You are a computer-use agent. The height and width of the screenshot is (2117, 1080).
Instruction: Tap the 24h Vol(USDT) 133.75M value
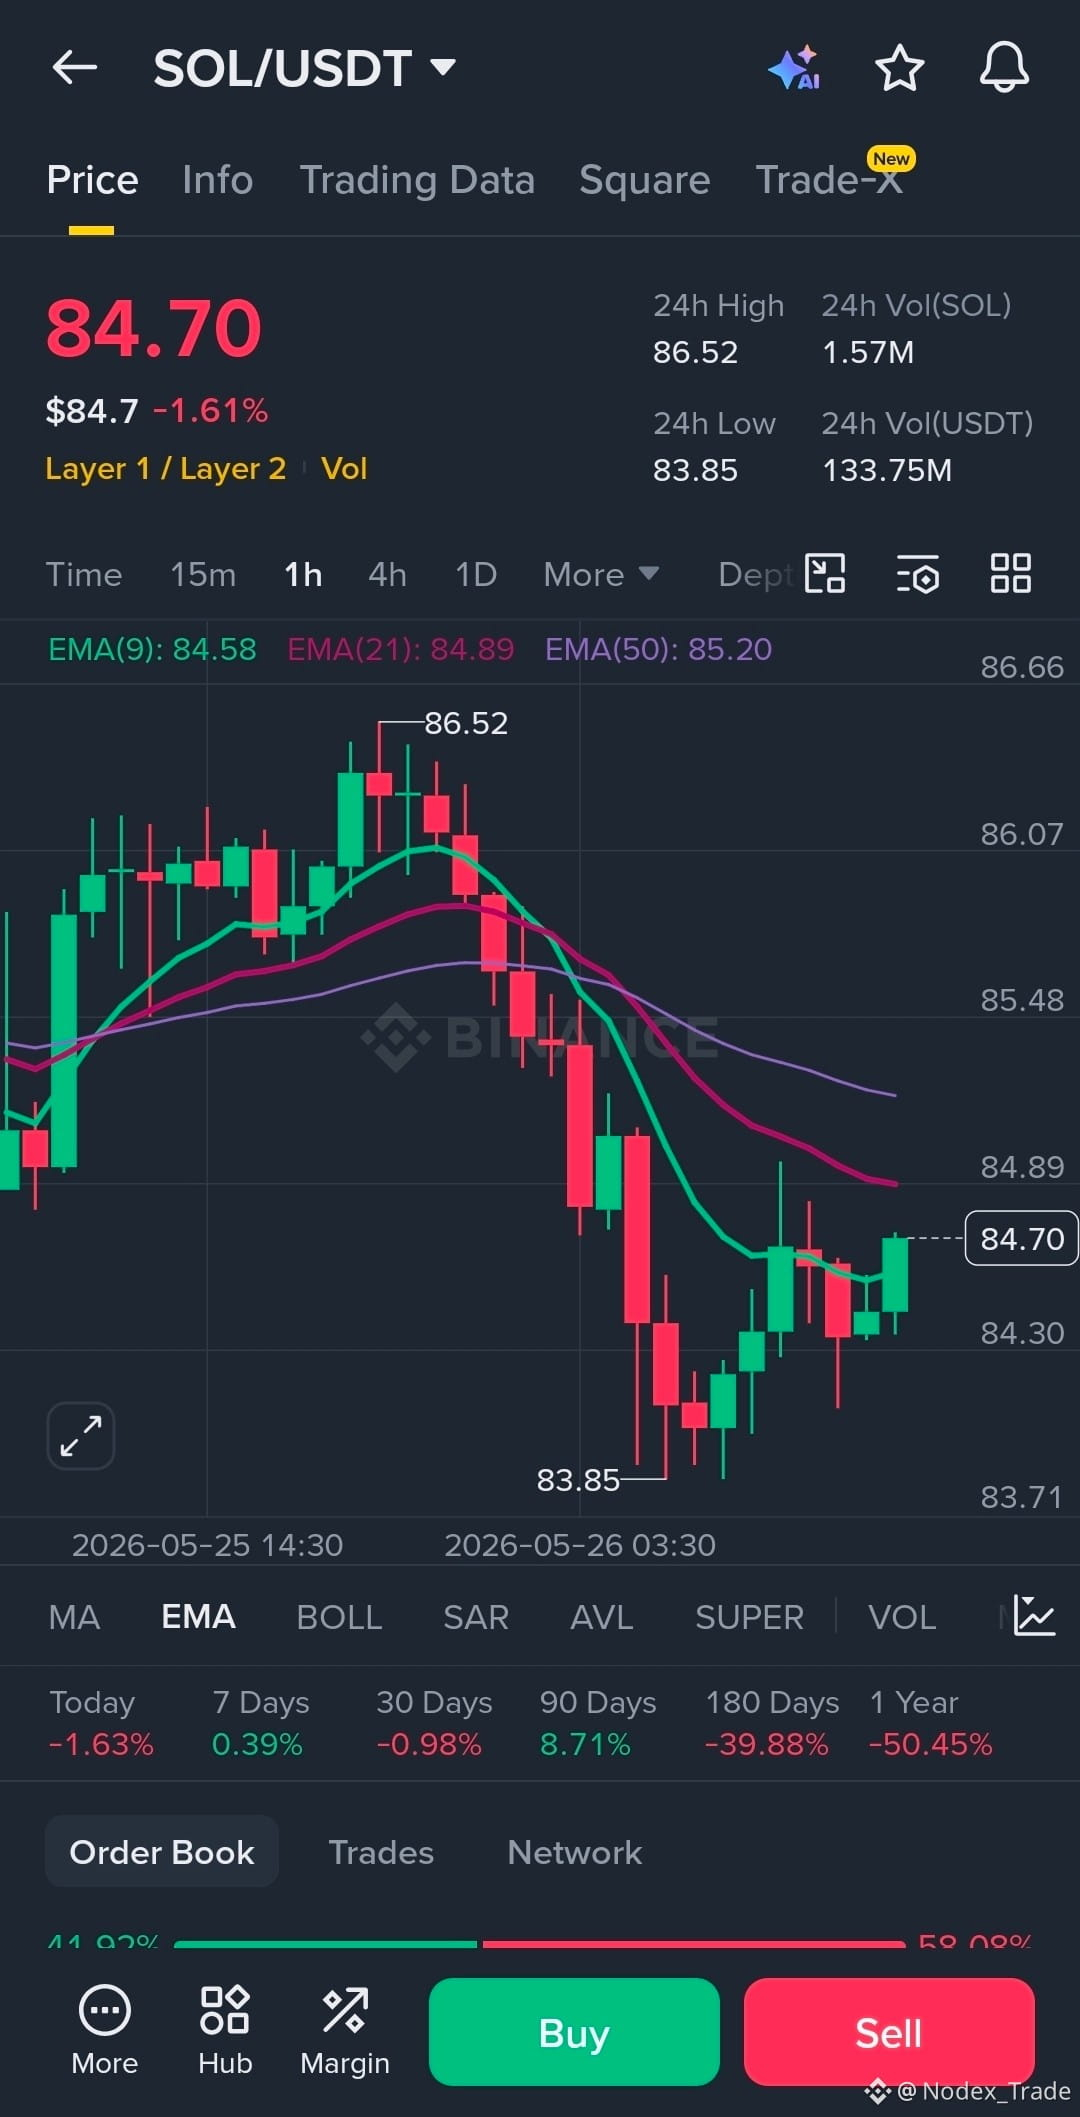887,470
